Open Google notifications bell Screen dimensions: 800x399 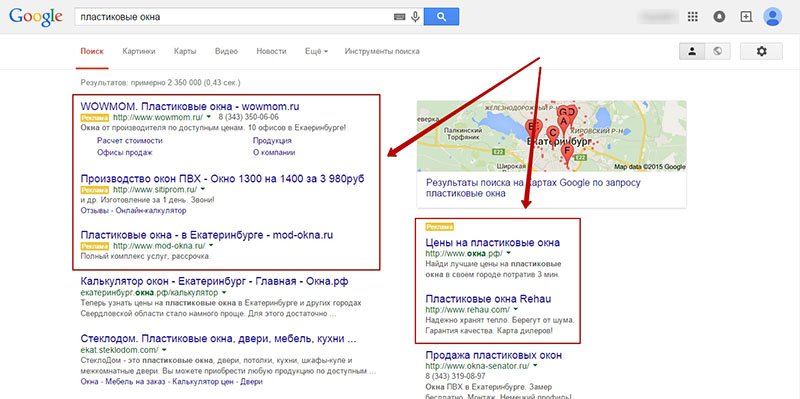[719, 17]
